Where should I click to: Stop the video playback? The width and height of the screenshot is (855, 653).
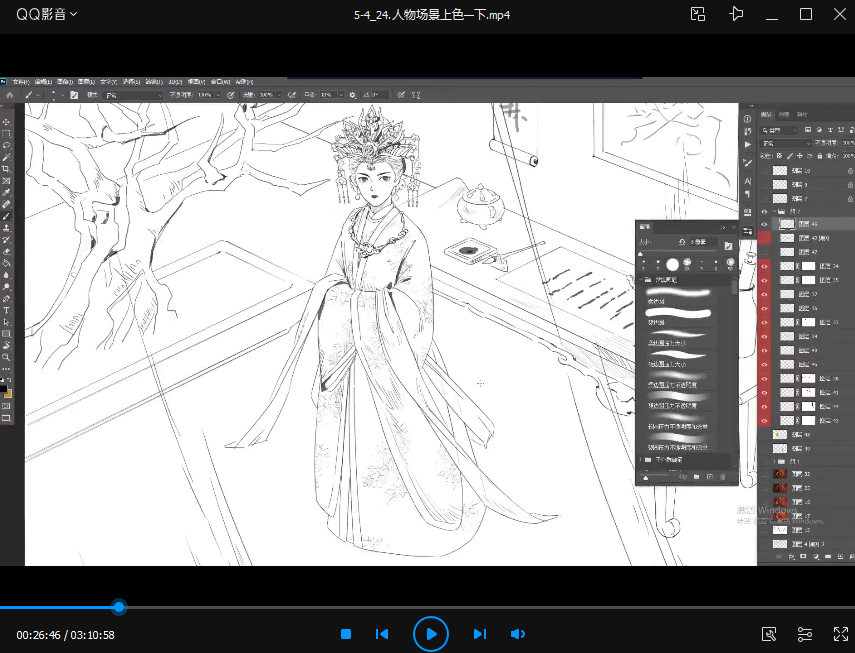pos(346,634)
